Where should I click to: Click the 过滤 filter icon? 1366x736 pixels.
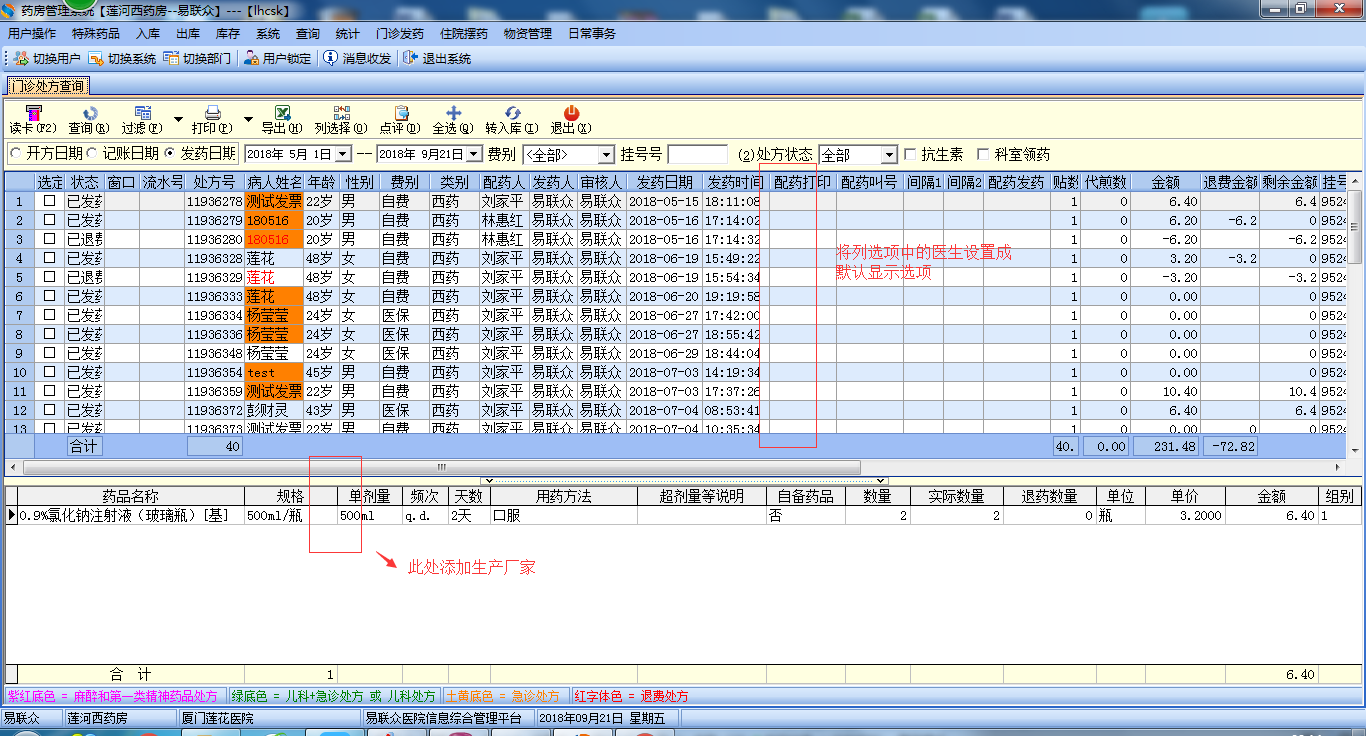pyautogui.click(x=142, y=113)
